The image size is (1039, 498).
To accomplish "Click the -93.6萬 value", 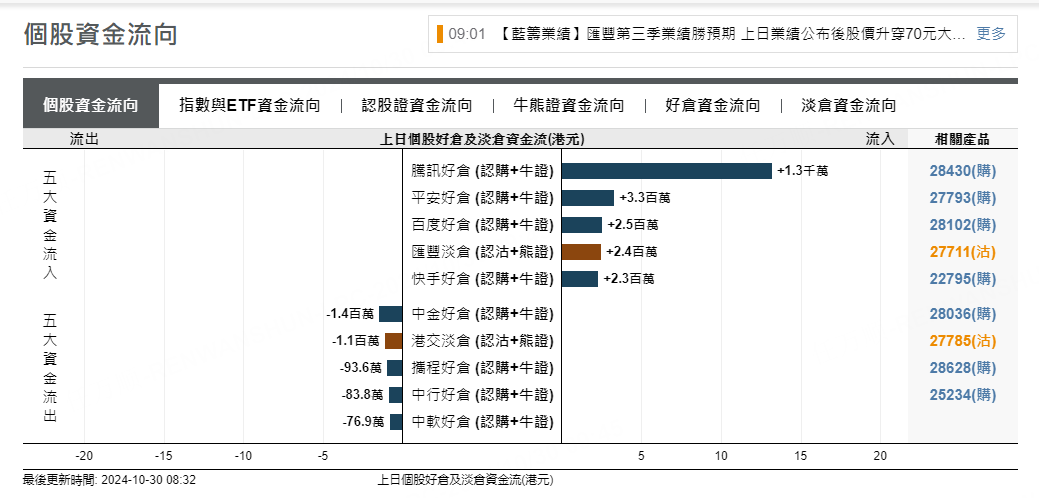I will coord(362,368).
